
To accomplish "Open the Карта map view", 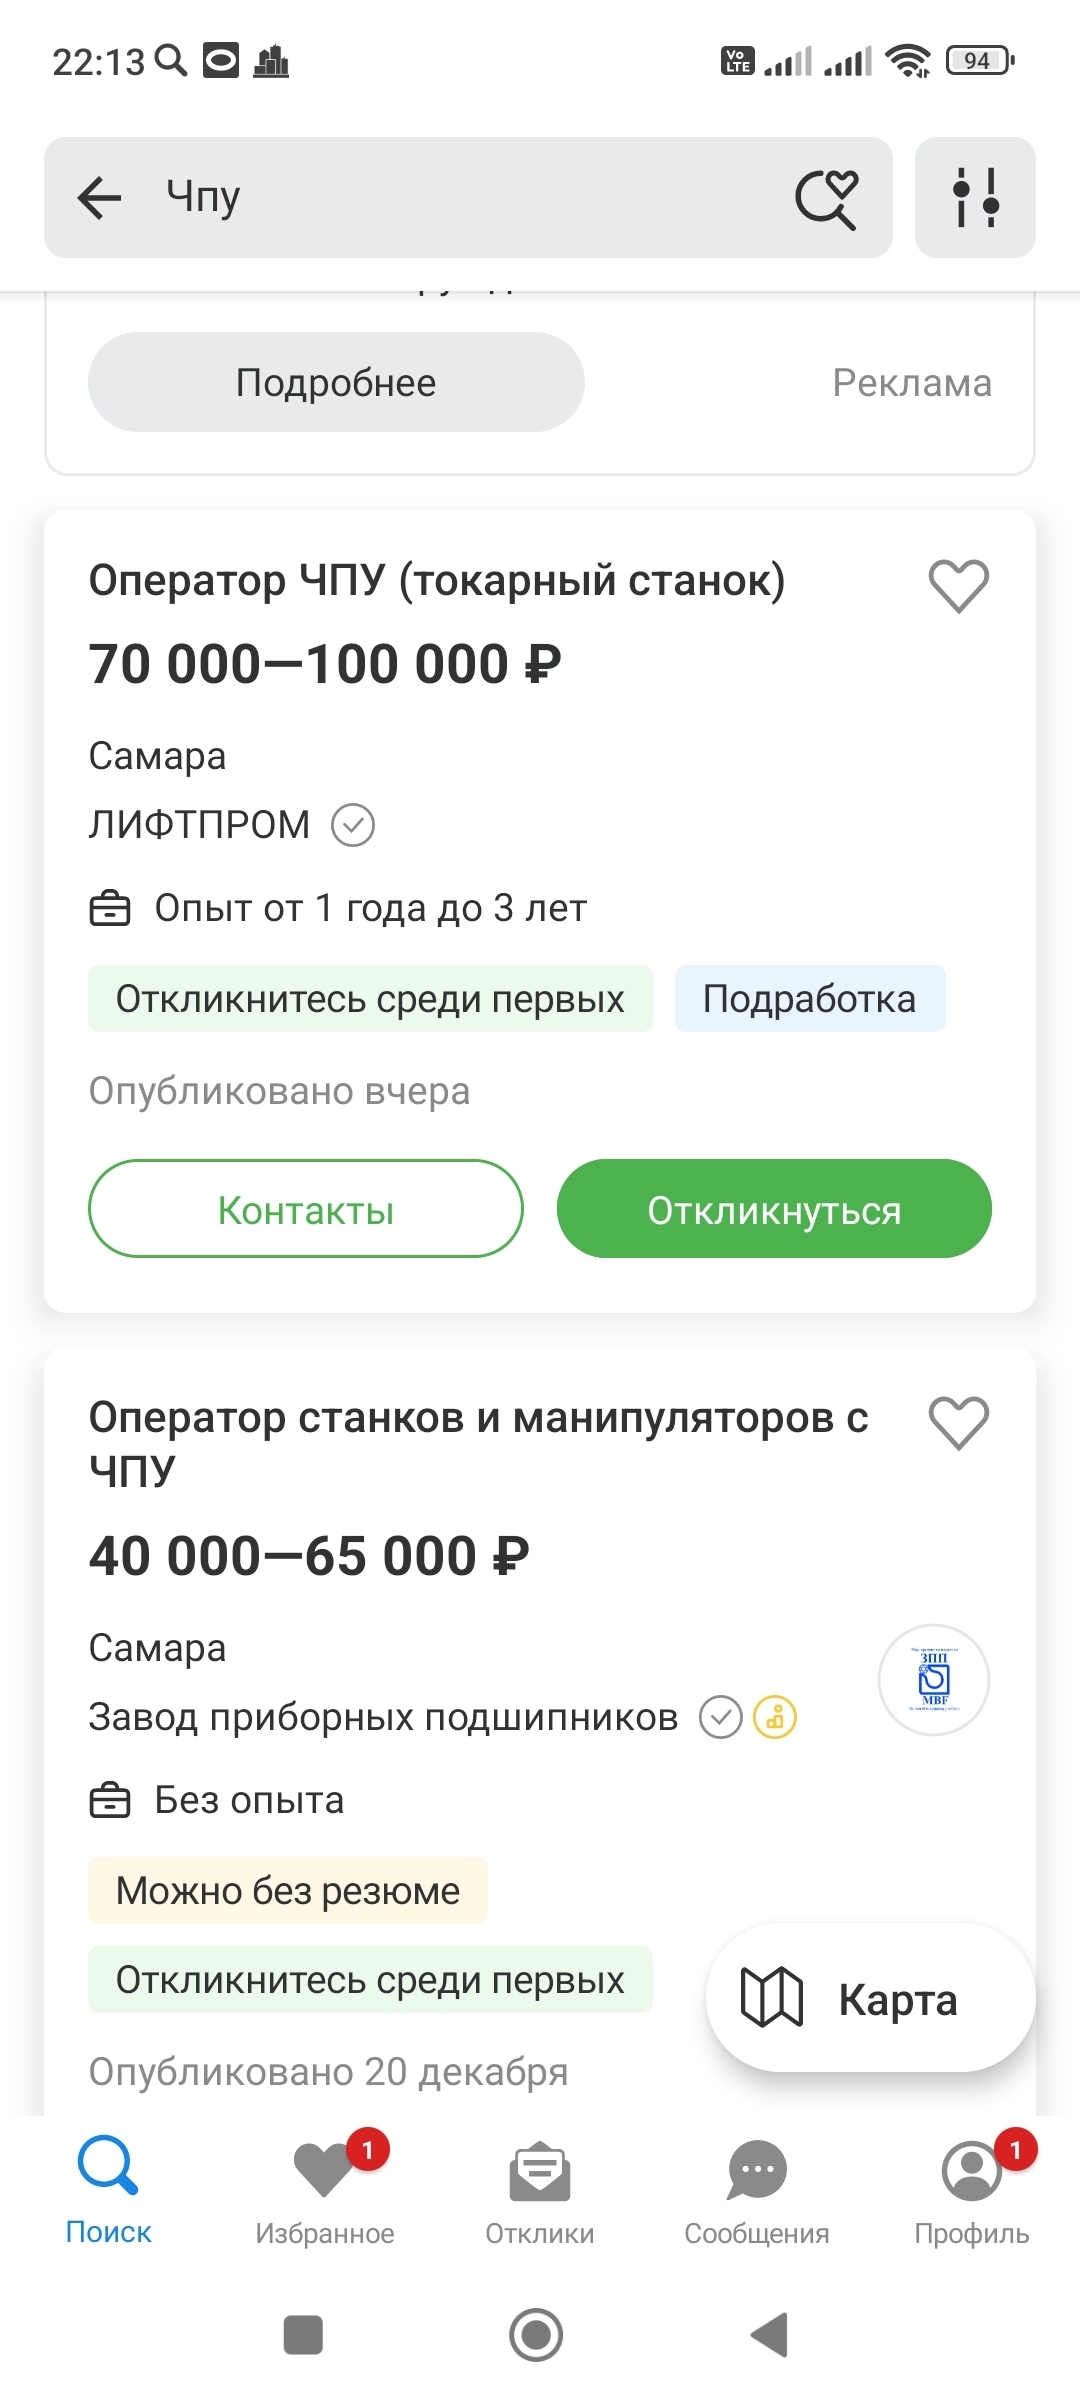I will 870,1999.
